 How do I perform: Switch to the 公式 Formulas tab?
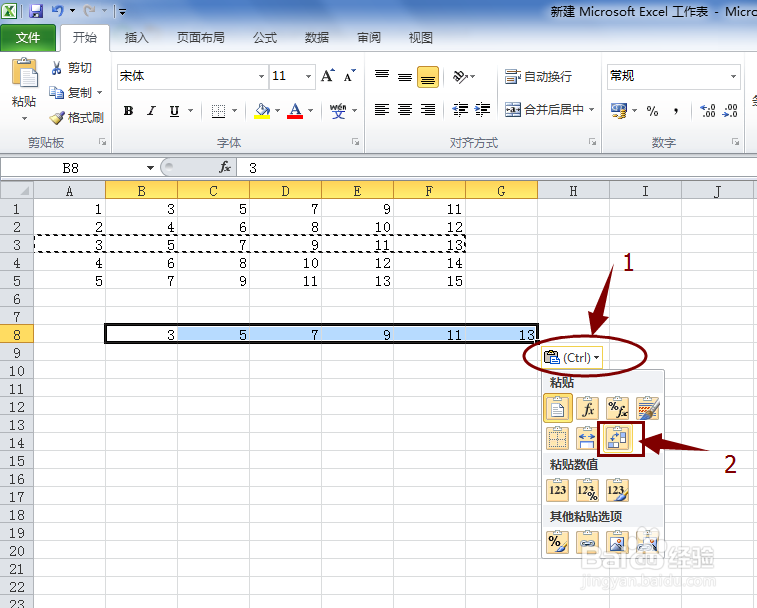pyautogui.click(x=265, y=38)
